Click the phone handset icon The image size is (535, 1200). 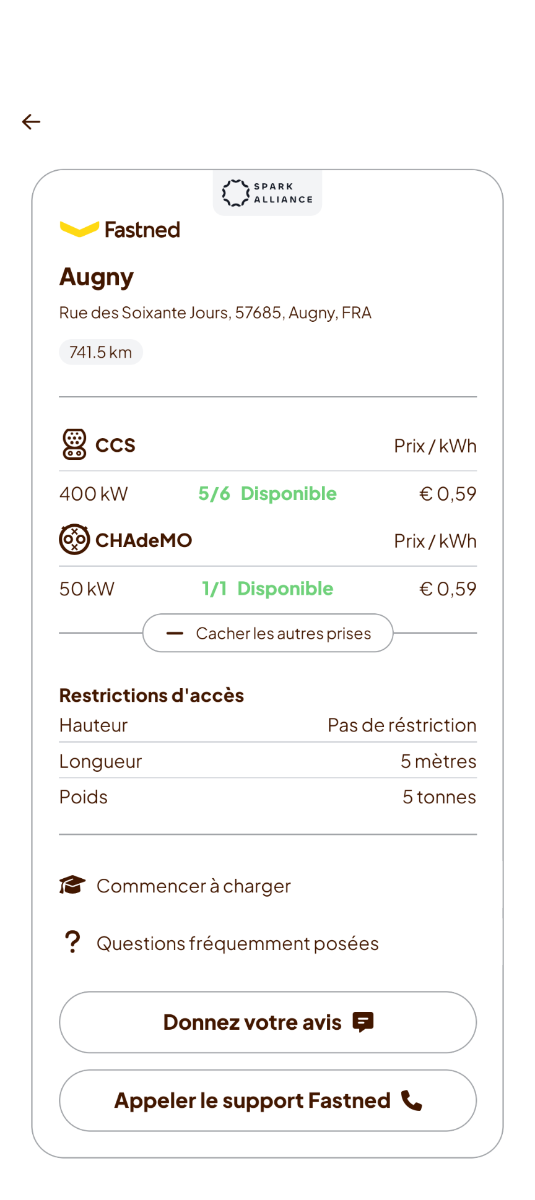click(x=411, y=1100)
